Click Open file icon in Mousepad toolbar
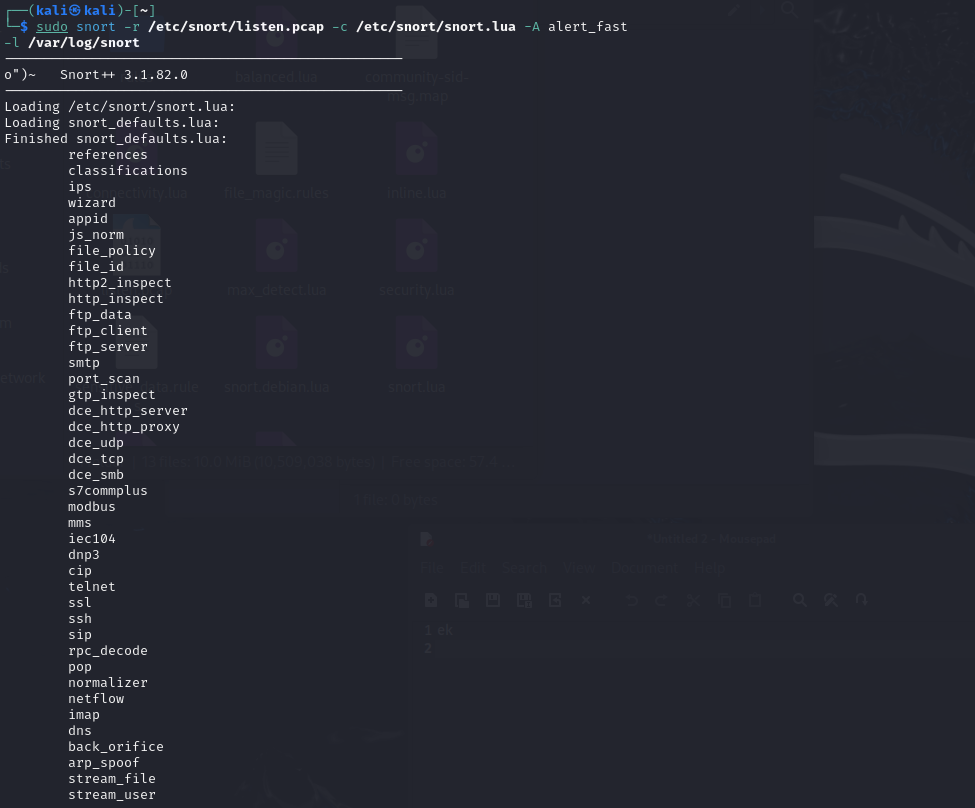Image resolution: width=975 pixels, height=808 pixels. 462,600
